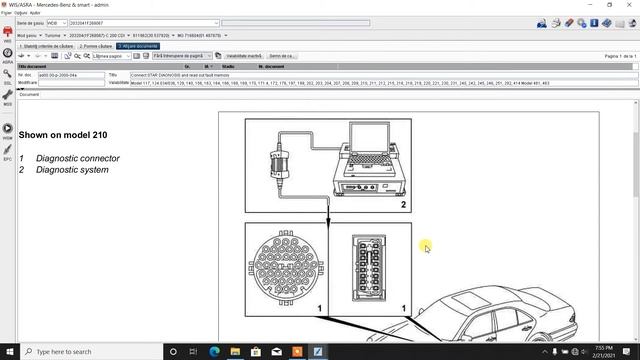Click the taskbar search box
This screenshot has height=360, width=640.
click(x=91, y=351)
